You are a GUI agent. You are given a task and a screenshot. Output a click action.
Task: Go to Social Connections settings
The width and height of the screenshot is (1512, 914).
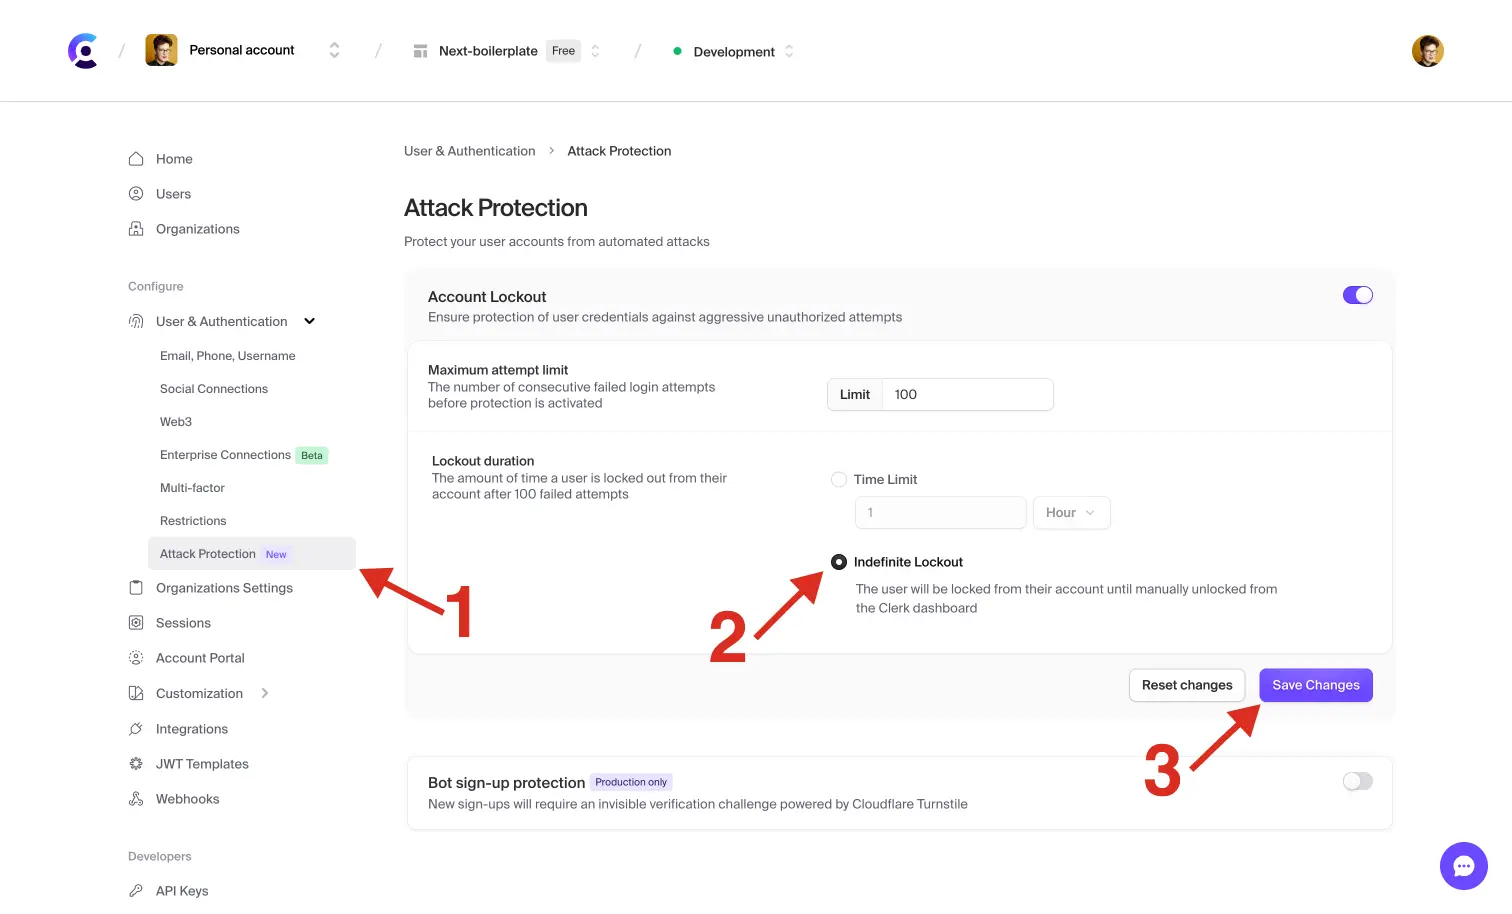214,389
